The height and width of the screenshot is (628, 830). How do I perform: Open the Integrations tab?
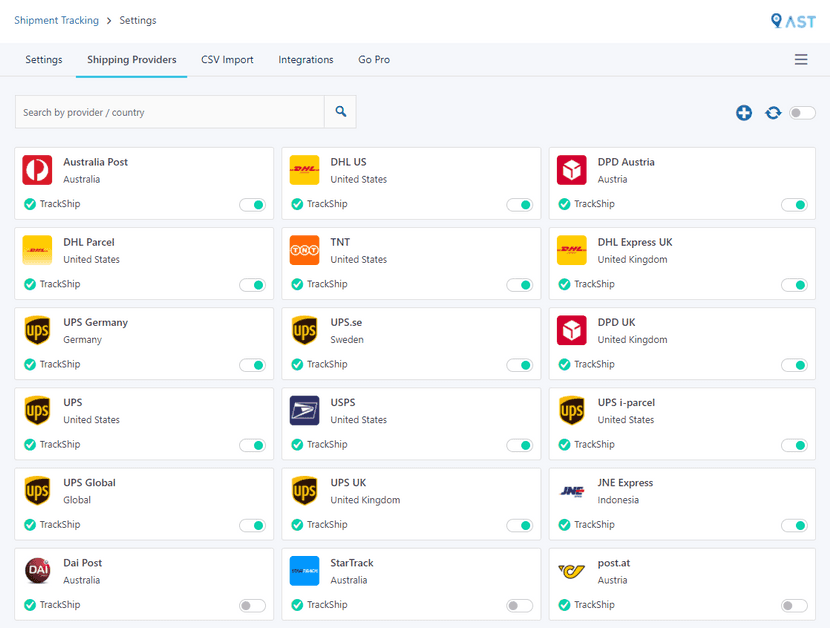tap(306, 60)
